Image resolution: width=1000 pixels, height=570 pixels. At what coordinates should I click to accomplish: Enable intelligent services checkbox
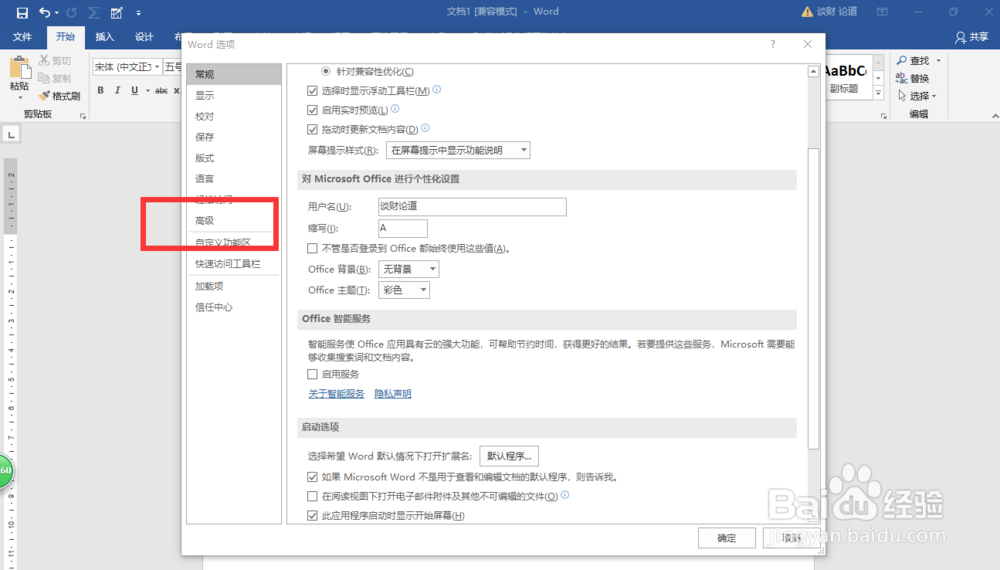(x=312, y=374)
